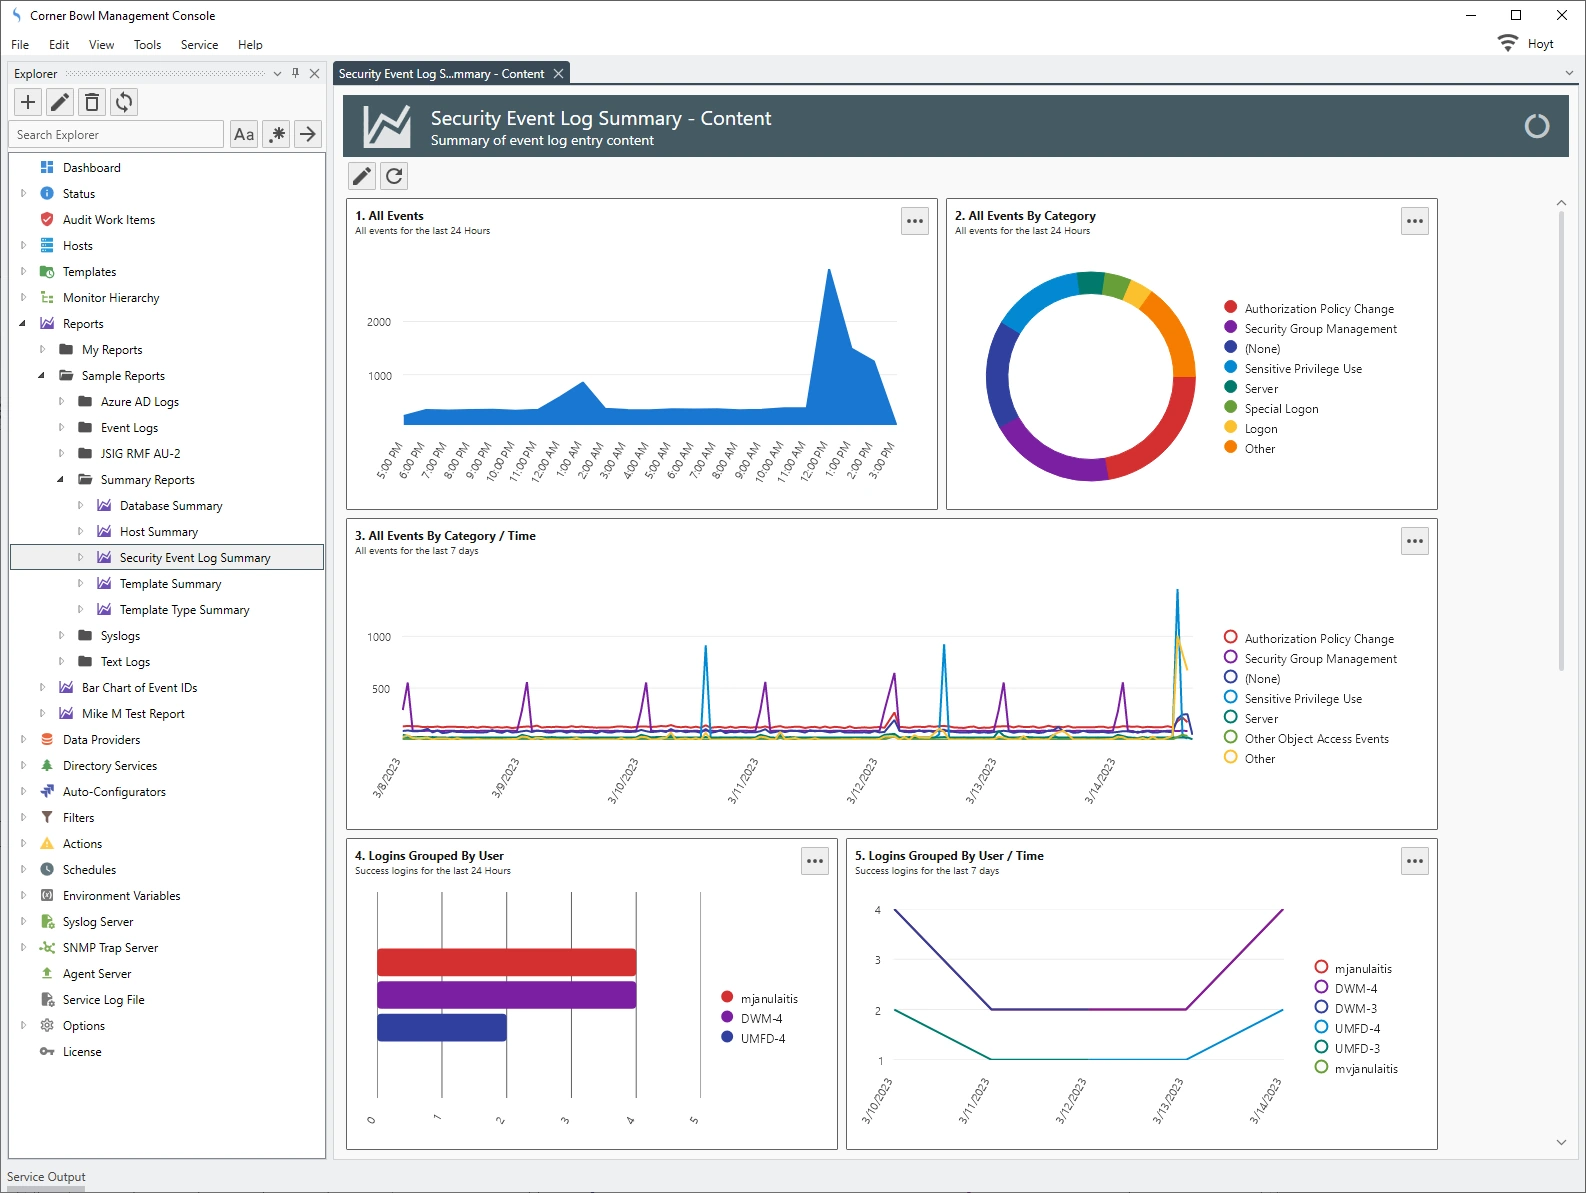Image resolution: width=1586 pixels, height=1193 pixels.
Task: Open the All Events chart options menu
Action: click(x=914, y=221)
